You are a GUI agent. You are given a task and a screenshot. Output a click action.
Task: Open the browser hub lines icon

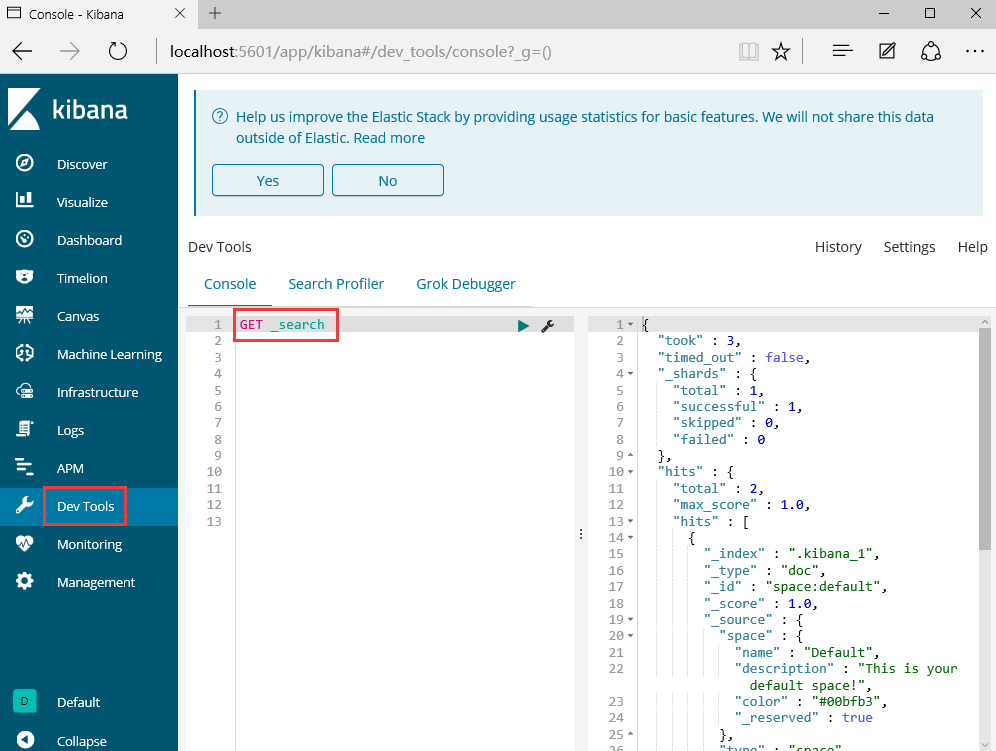click(842, 51)
